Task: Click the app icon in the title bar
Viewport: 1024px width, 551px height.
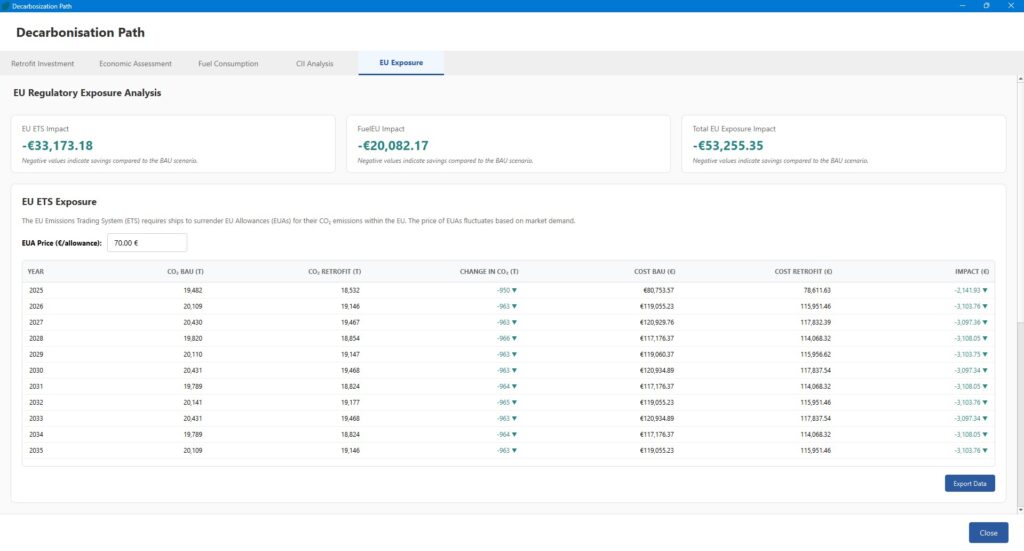Action: (x=7, y=5)
